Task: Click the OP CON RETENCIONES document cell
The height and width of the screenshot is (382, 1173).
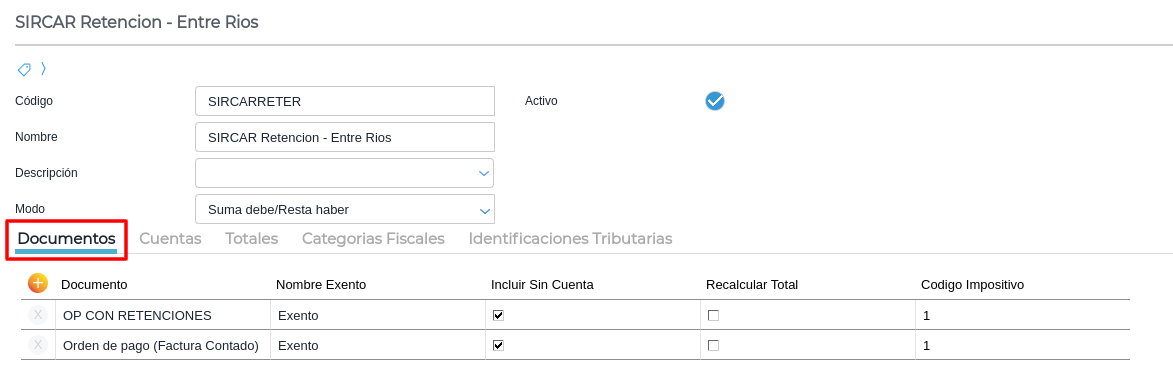Action: point(163,315)
